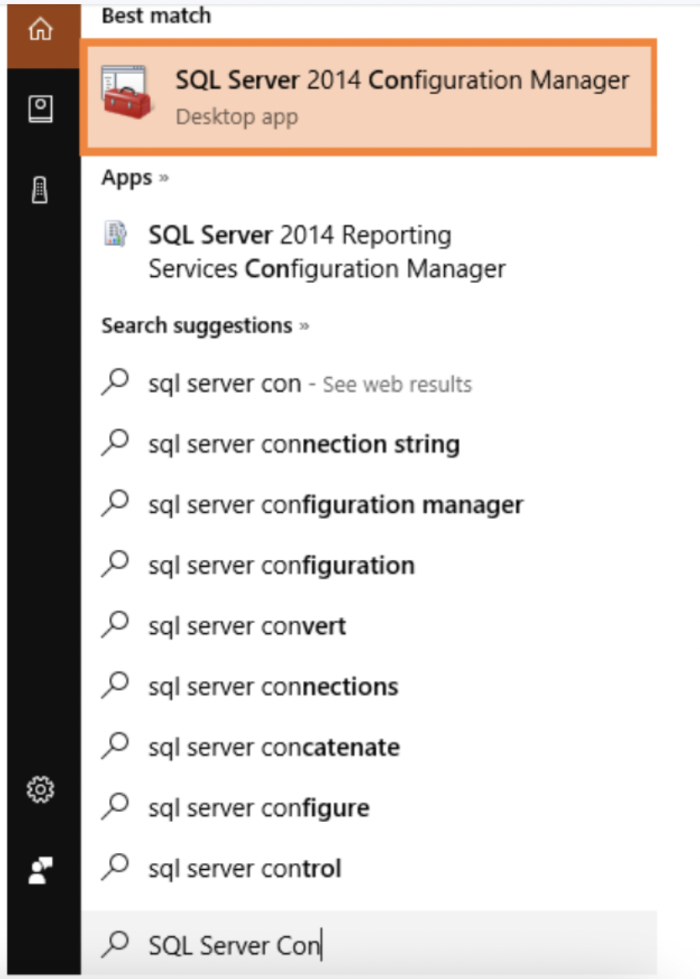700x979 pixels.
Task: Expand the Search suggestions chevron
Action: coord(304,327)
